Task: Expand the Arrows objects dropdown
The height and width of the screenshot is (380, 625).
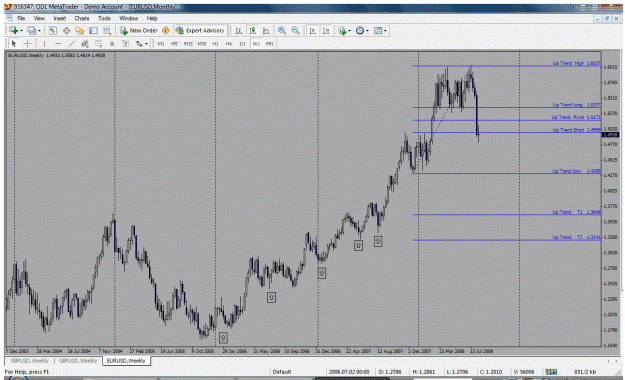Action: pos(146,43)
